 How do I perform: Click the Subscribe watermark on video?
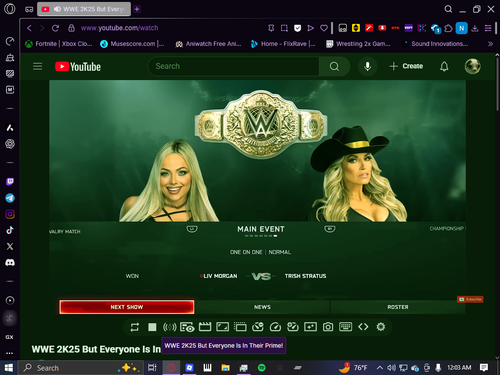470,299
